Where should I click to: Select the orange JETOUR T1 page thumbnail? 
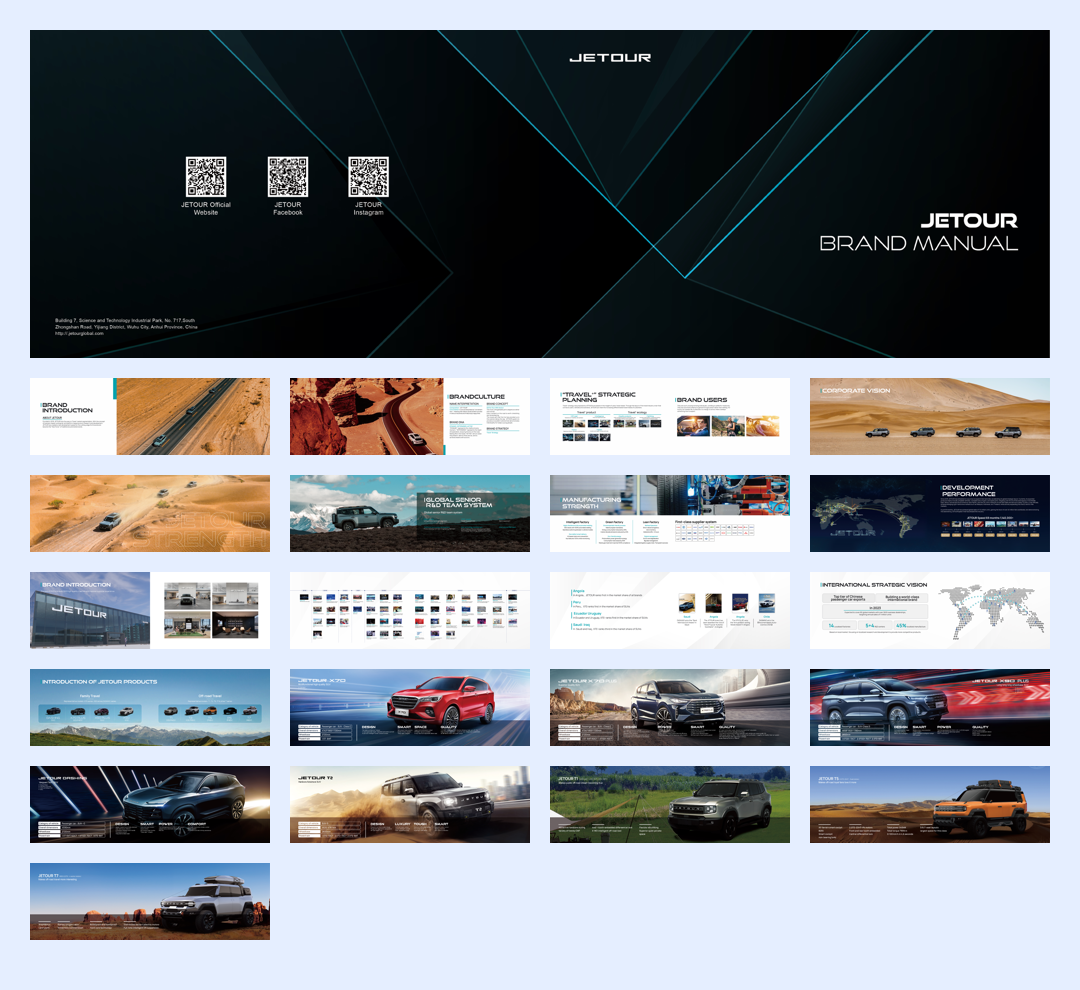click(x=930, y=804)
